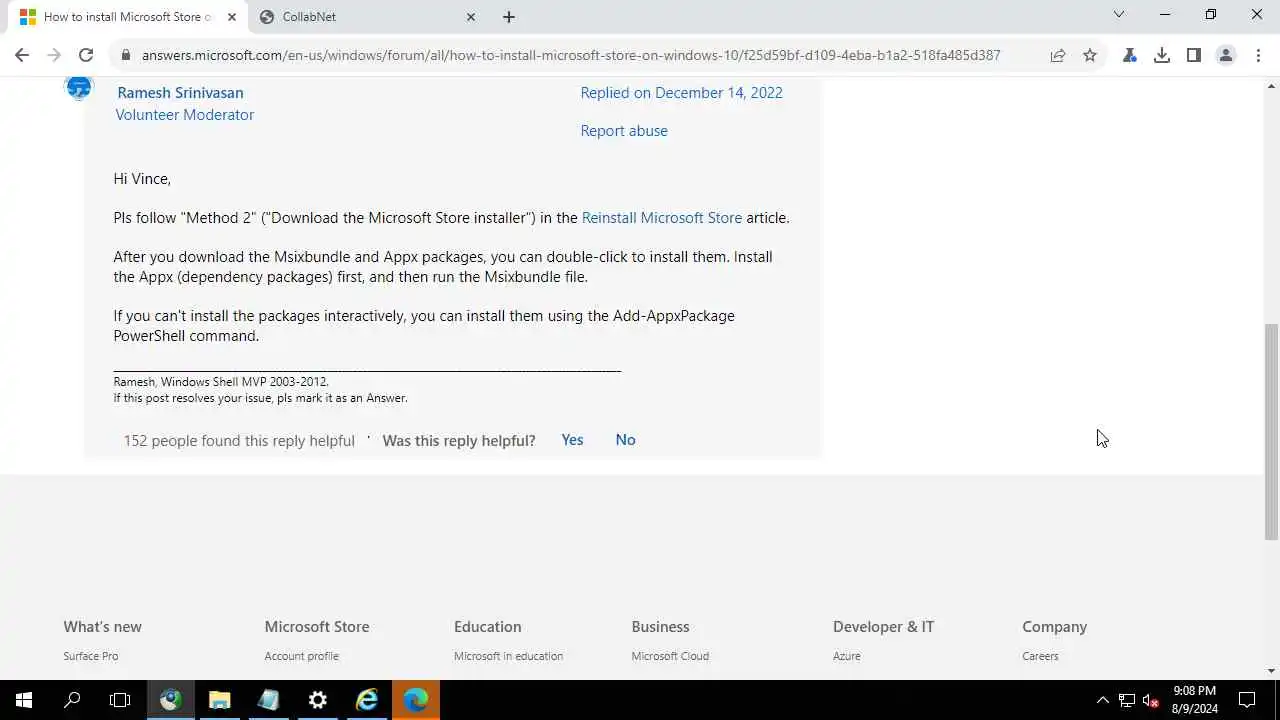This screenshot has height=720, width=1280.
Task: Toggle the browser side panel
Action: pos(1194,55)
